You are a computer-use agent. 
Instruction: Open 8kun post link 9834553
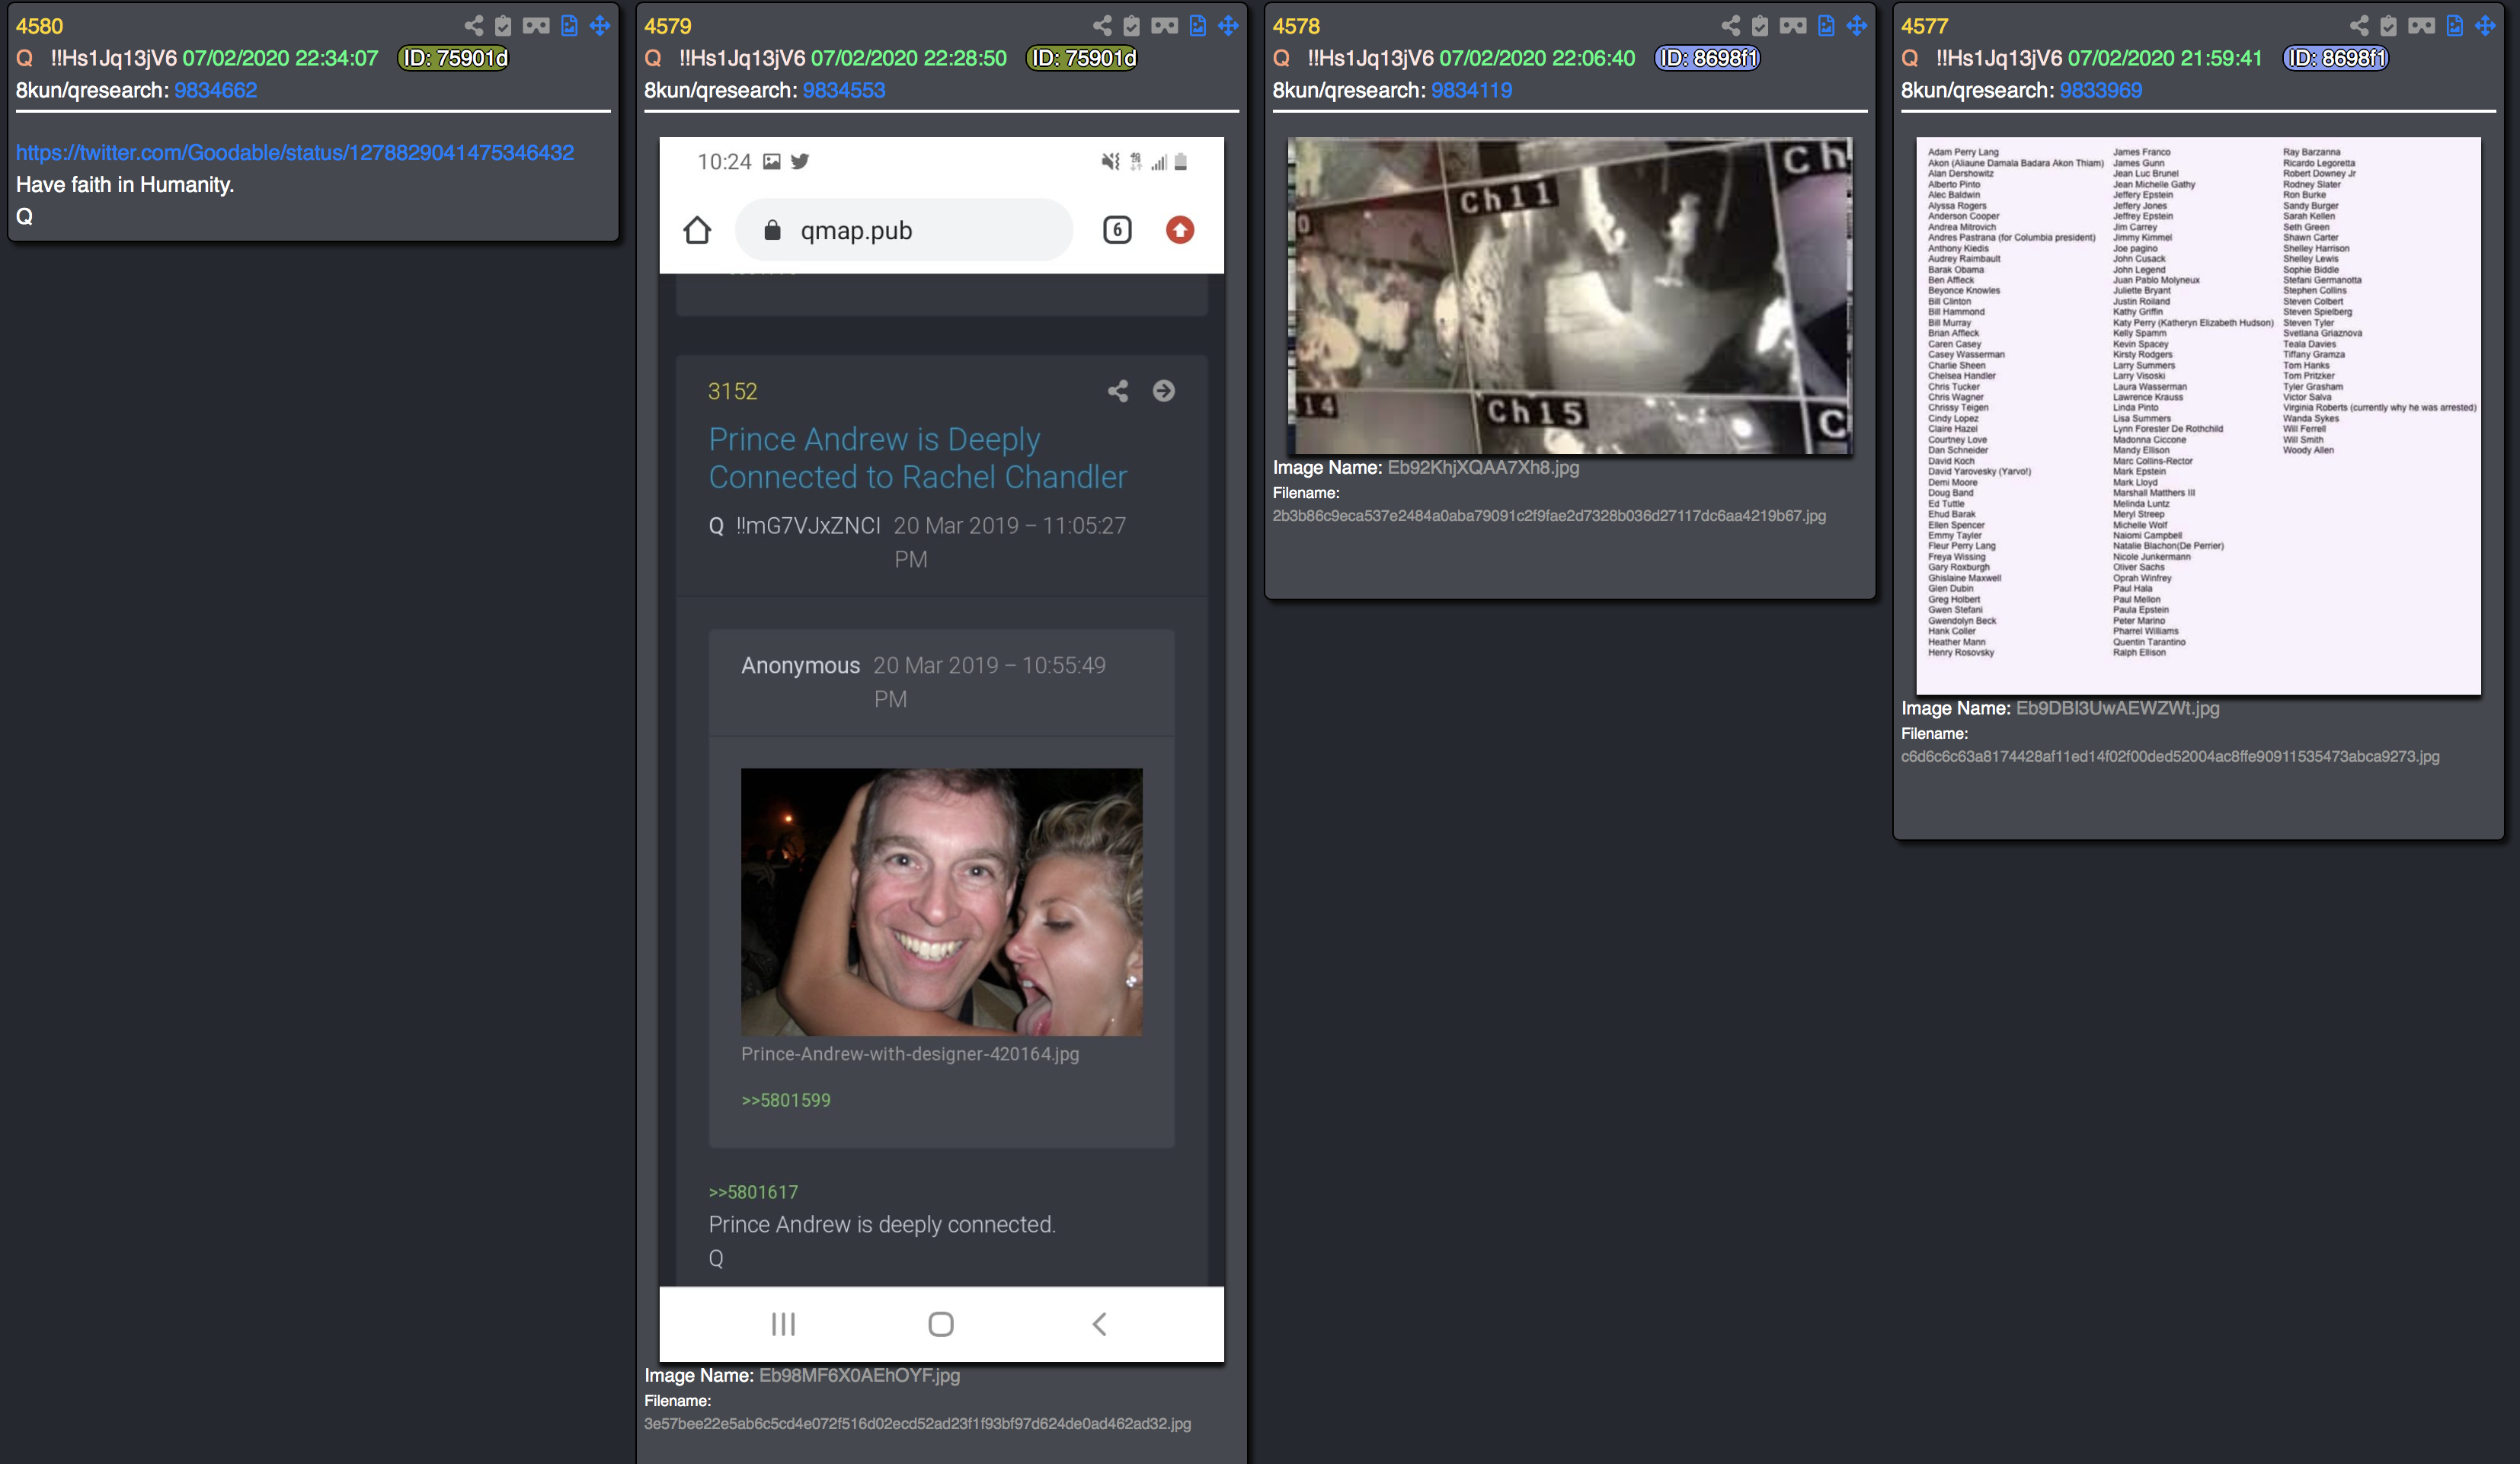click(843, 90)
